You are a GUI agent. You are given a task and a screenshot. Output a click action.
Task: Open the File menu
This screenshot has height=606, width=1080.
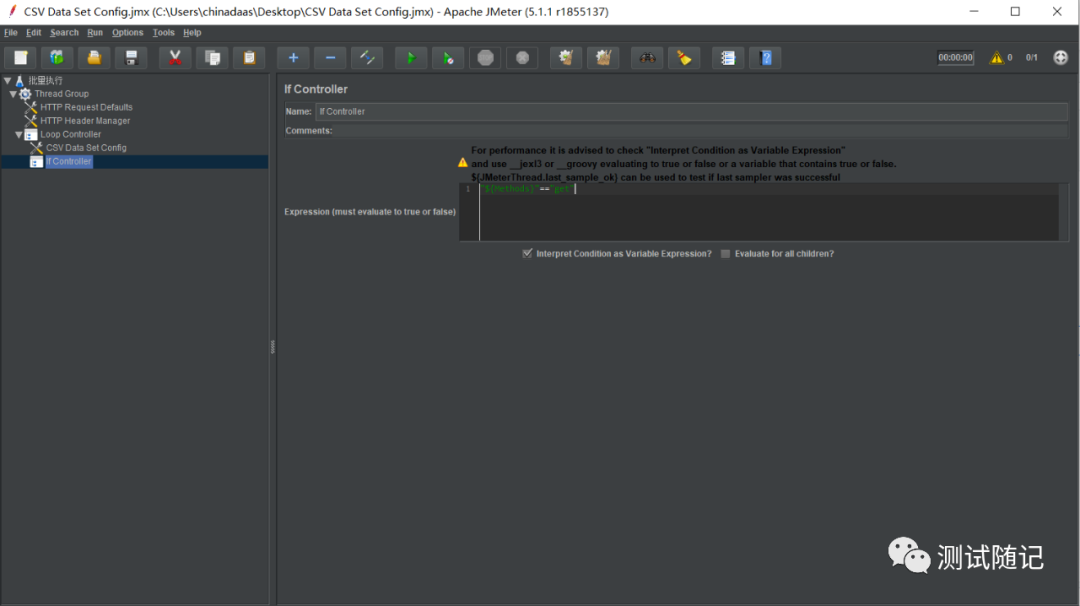pos(11,32)
